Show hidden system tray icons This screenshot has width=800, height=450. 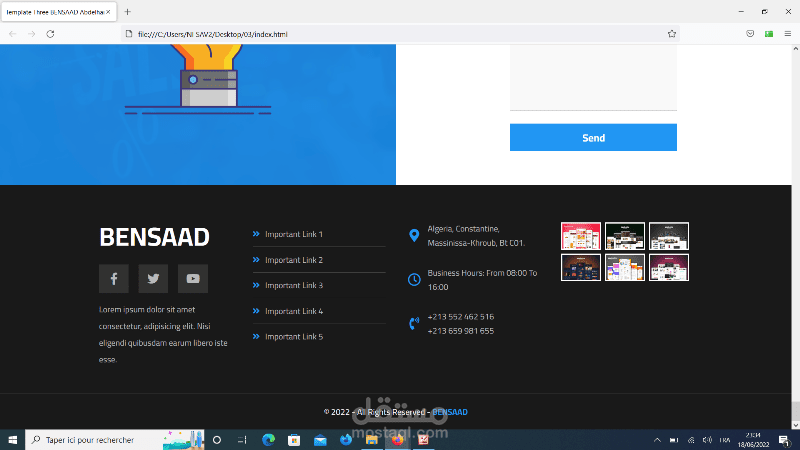pos(657,440)
